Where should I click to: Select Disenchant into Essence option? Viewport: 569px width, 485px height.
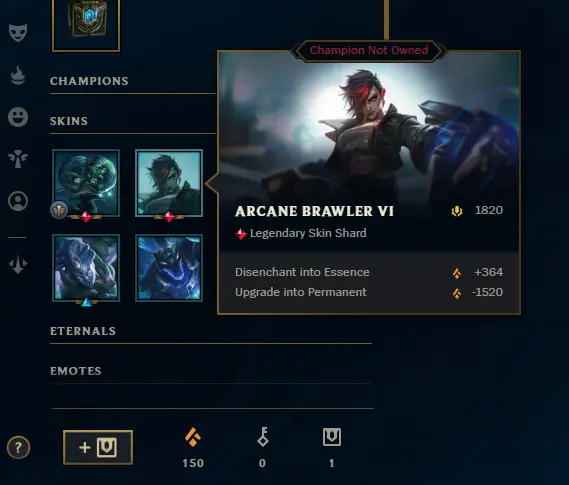tap(369, 272)
